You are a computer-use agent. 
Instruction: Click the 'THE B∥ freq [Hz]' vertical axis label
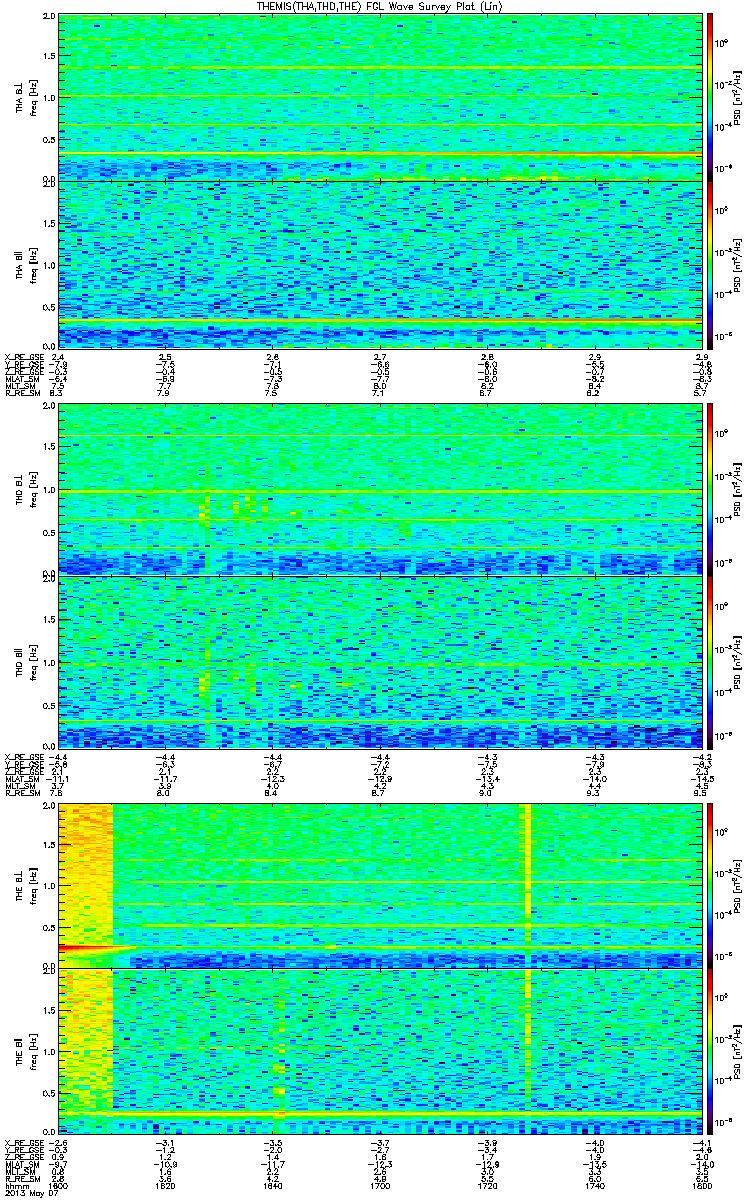[26, 1051]
